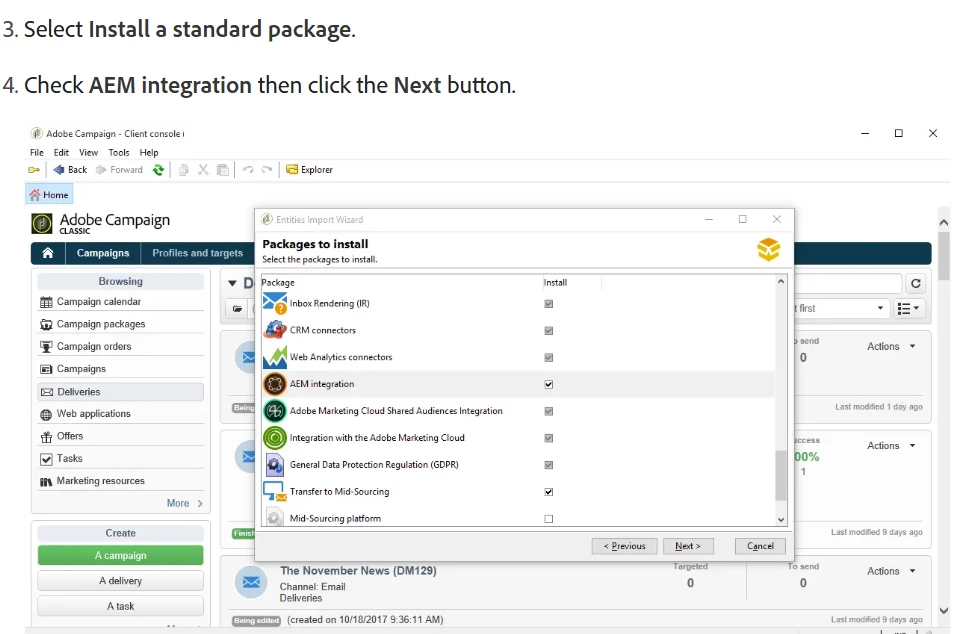This screenshot has height=634, width=959.
Task: Switch to Profiles and targets tab
Action: click(x=198, y=253)
